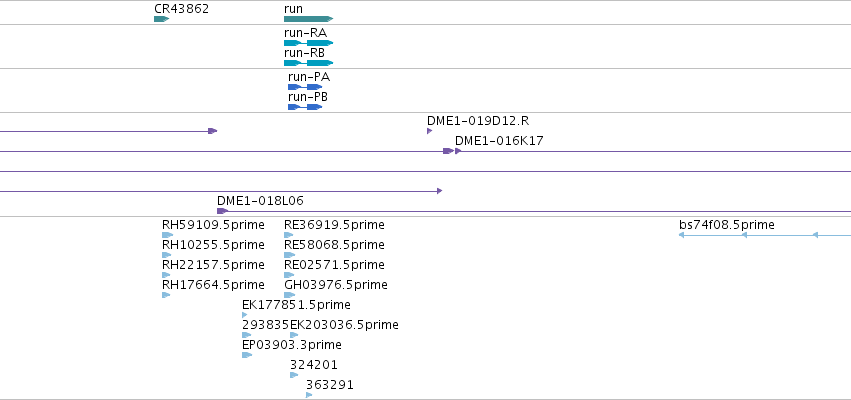This screenshot has height=400, width=851.
Task: Select the CR43862 gene arrow glyph
Action: [161, 19]
